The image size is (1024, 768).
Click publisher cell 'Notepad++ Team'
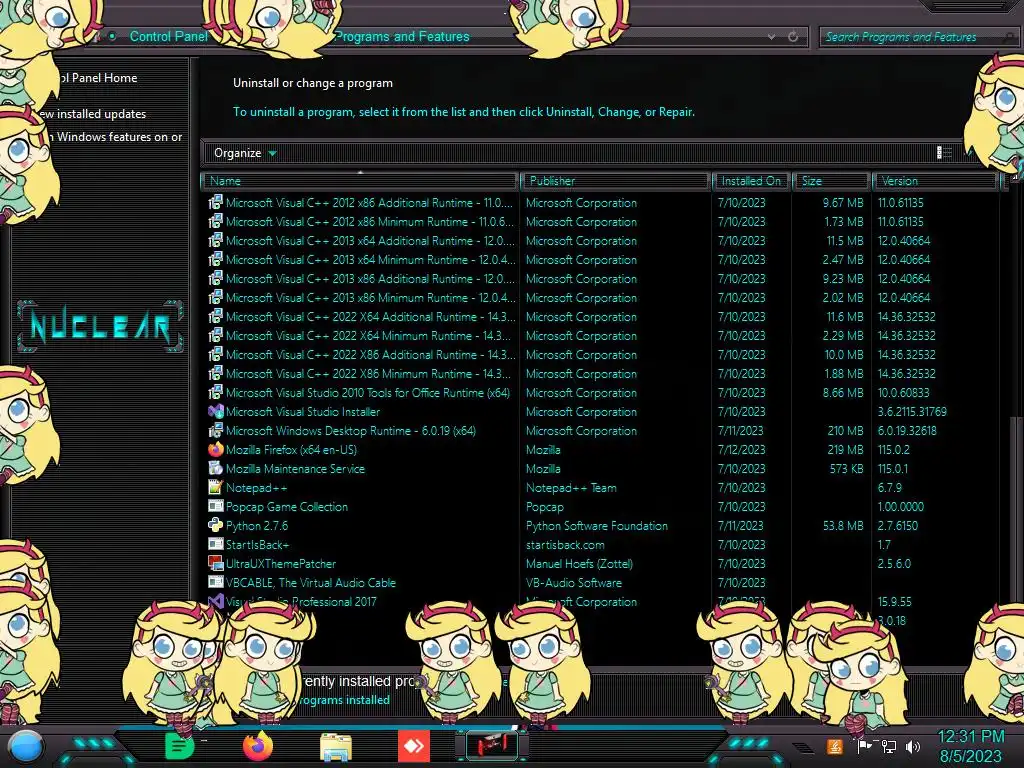(x=571, y=487)
